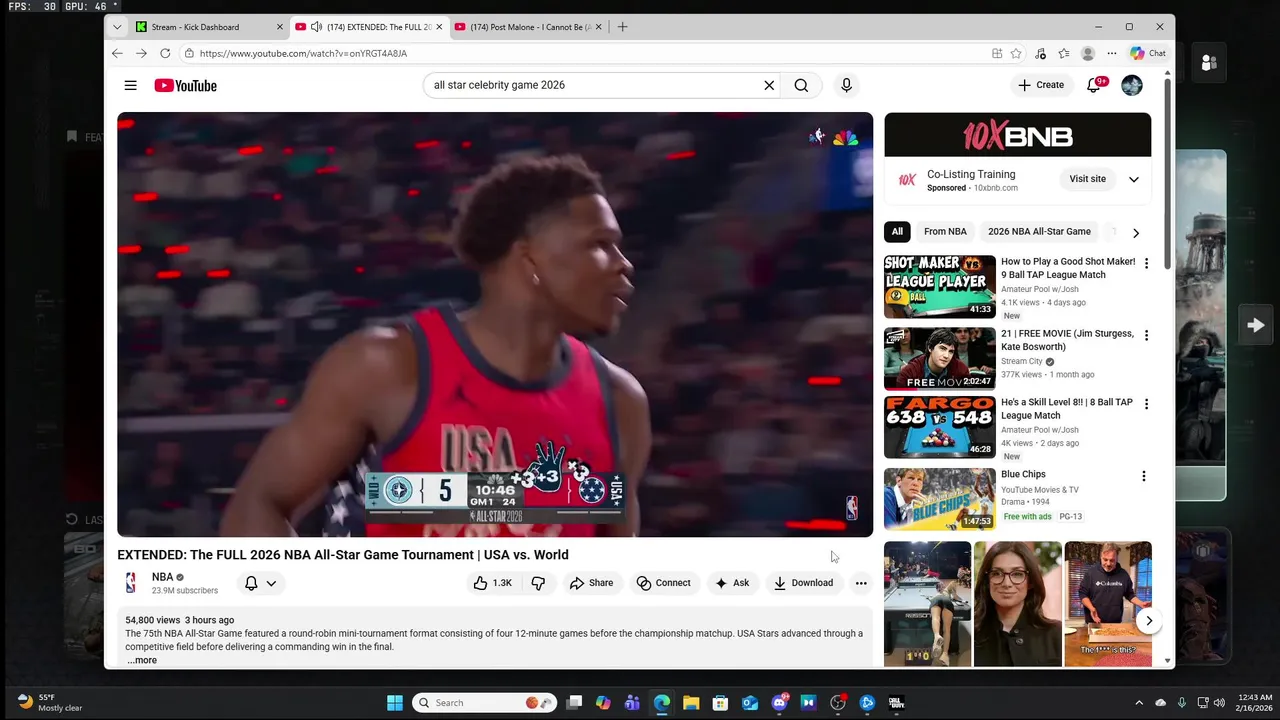Screen dimensions: 1280x720
Task: Select the All filter chip
Action: 897,232
